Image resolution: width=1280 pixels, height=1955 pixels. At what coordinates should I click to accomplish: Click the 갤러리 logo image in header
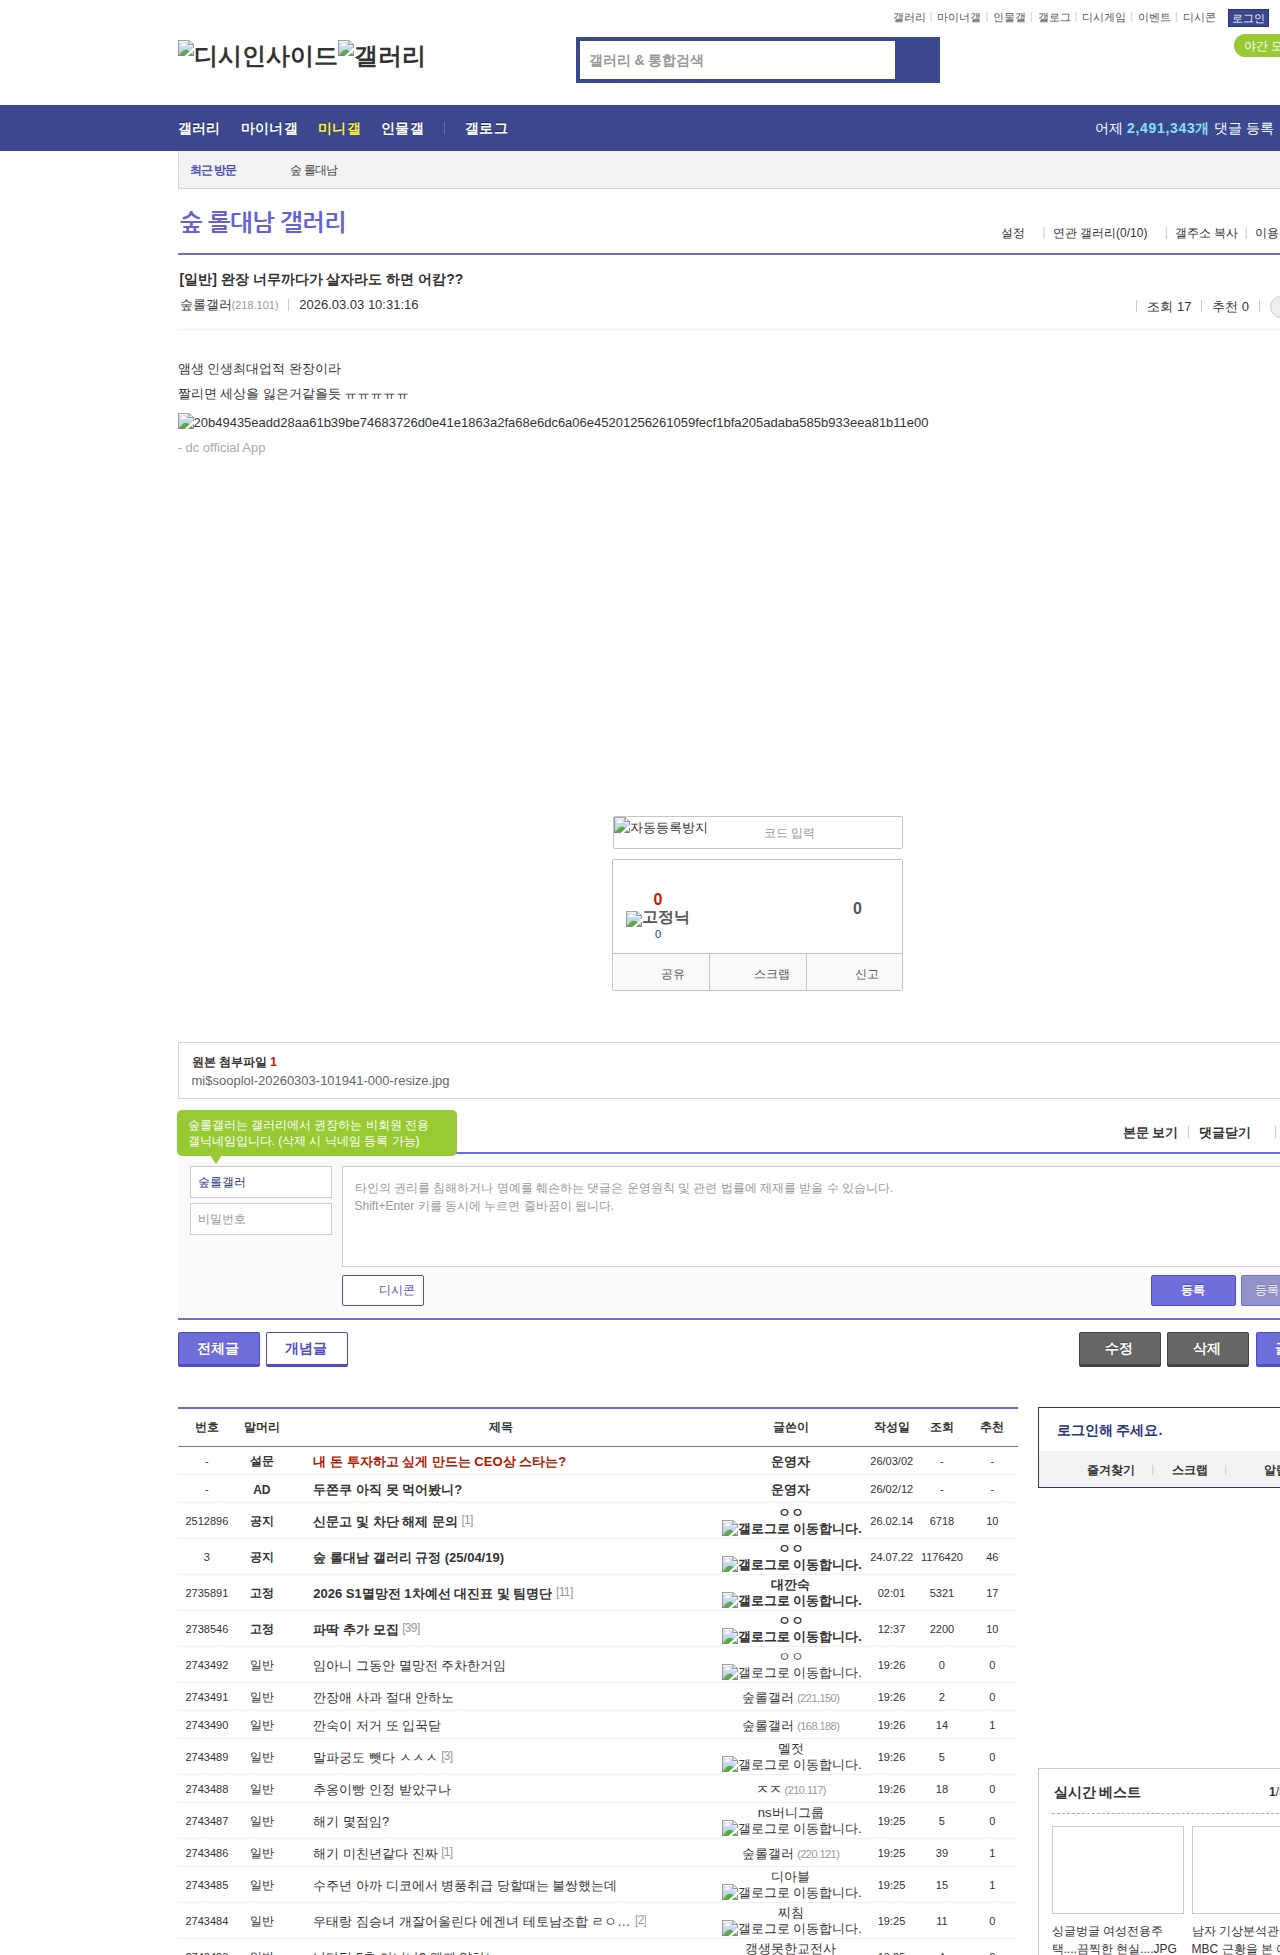point(382,56)
